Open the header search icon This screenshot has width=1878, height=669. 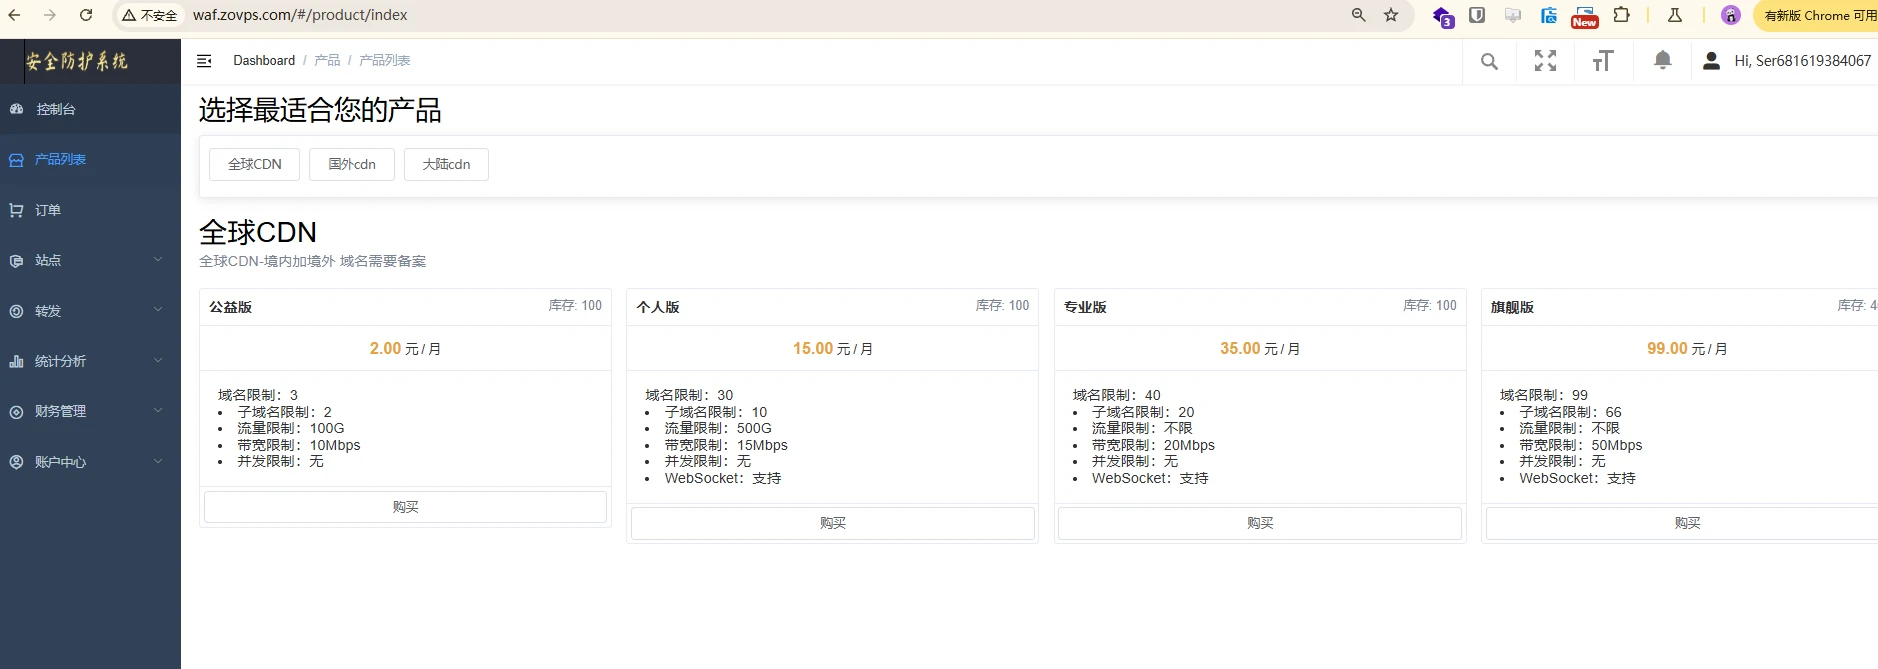[x=1489, y=61]
